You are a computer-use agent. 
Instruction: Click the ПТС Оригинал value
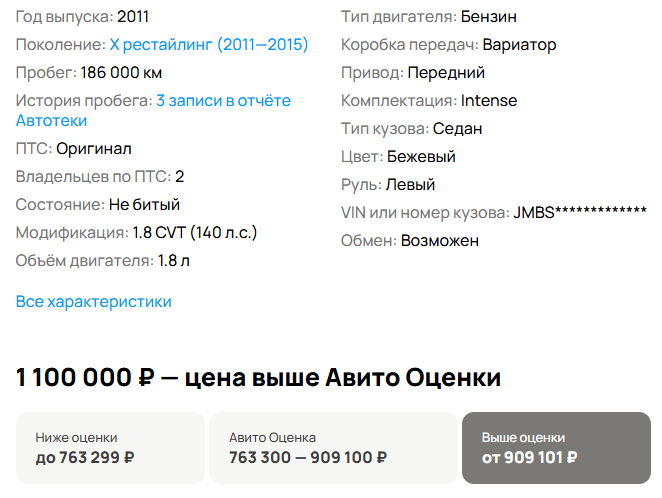(x=94, y=149)
